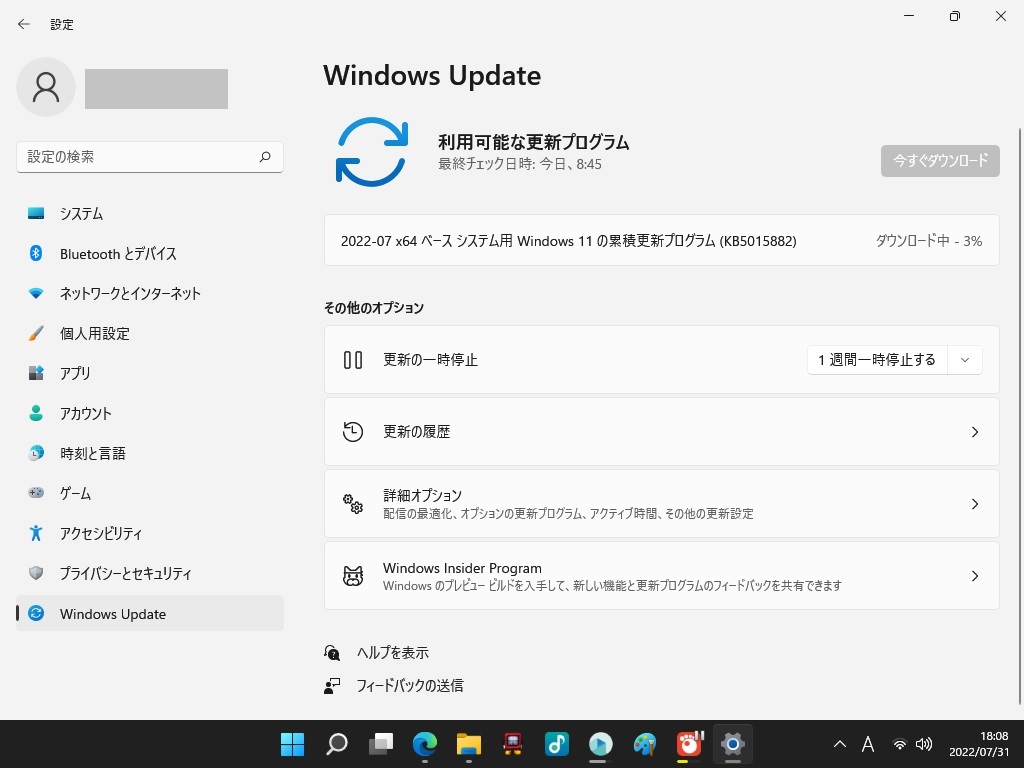Screen dimensions: 1024x768
Task: Click the ダウンロード中 - 3% status text
Action: (x=928, y=241)
